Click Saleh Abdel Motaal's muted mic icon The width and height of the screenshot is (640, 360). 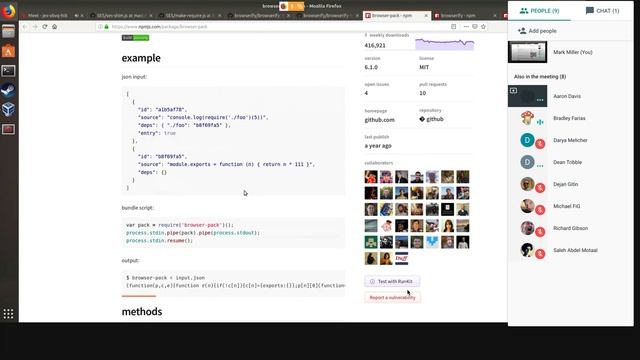pos(540,254)
